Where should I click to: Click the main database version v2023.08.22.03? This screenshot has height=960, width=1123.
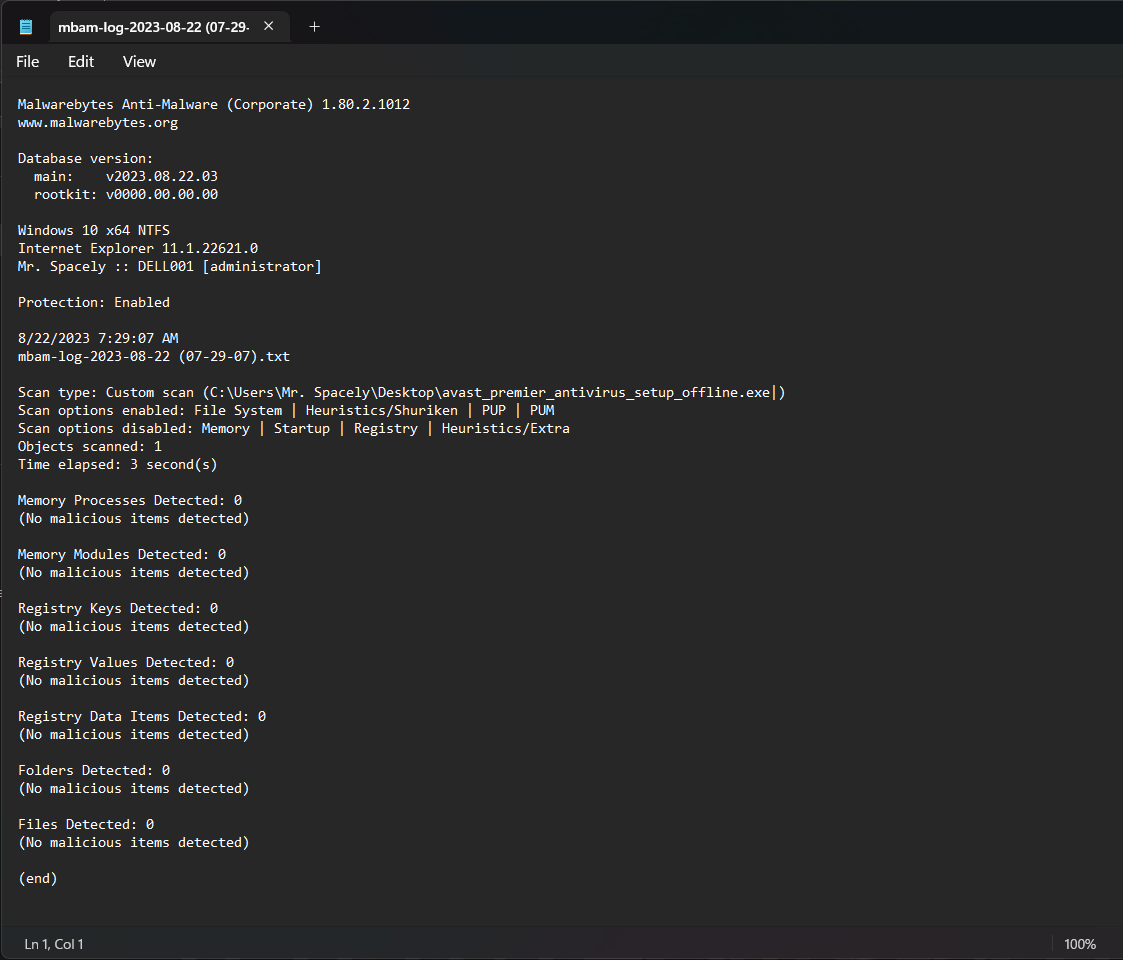162,176
